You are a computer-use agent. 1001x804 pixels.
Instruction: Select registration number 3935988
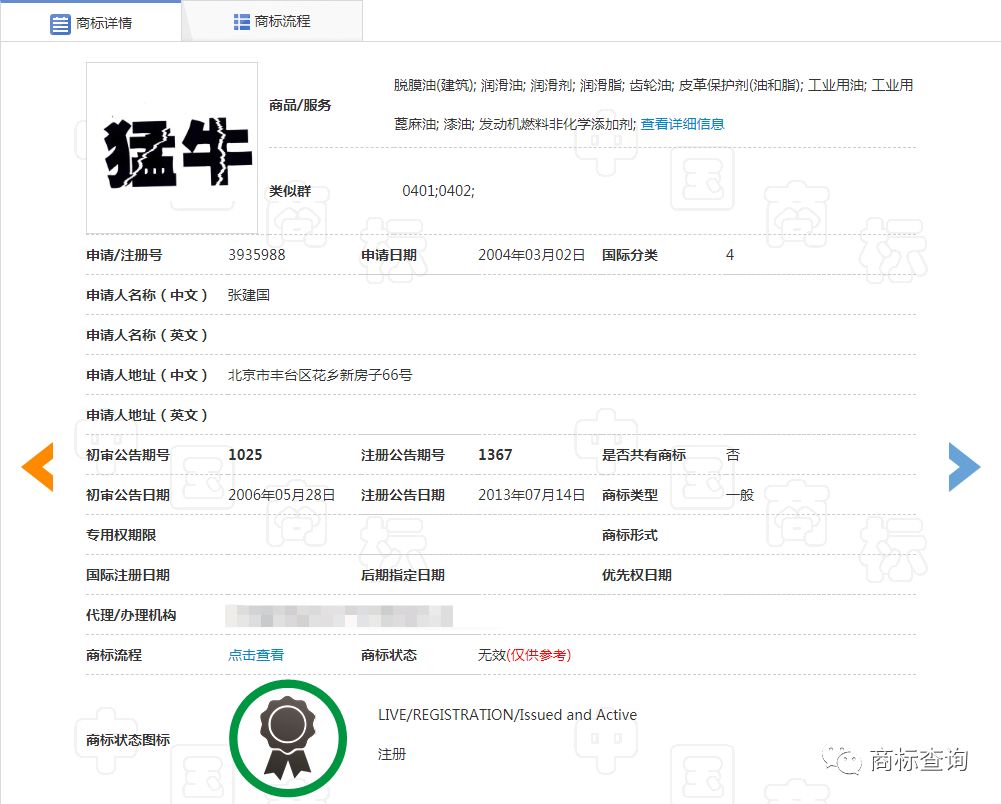click(257, 255)
